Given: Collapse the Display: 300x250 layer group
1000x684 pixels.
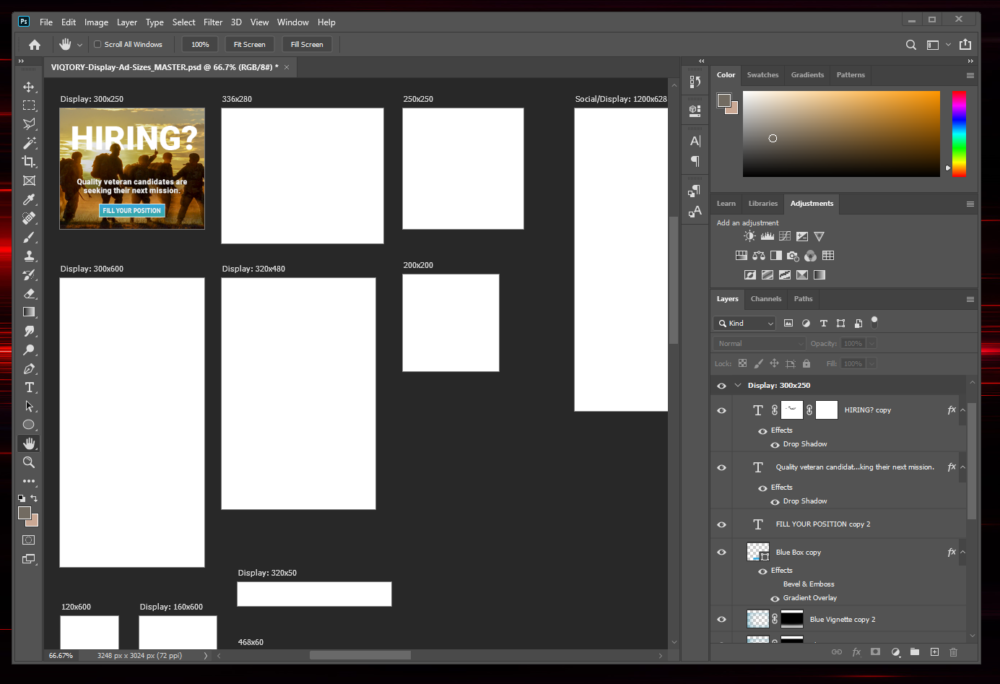Looking at the screenshot, I should tap(739, 385).
